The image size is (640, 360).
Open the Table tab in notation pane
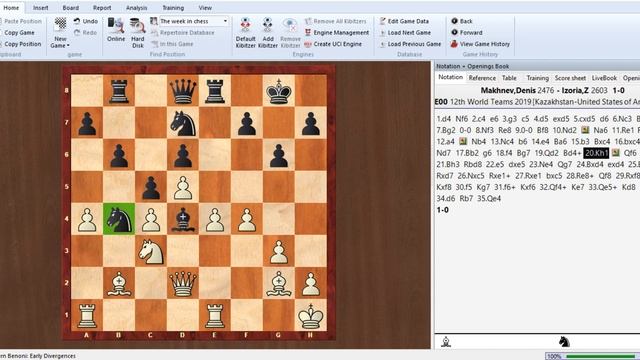509,78
